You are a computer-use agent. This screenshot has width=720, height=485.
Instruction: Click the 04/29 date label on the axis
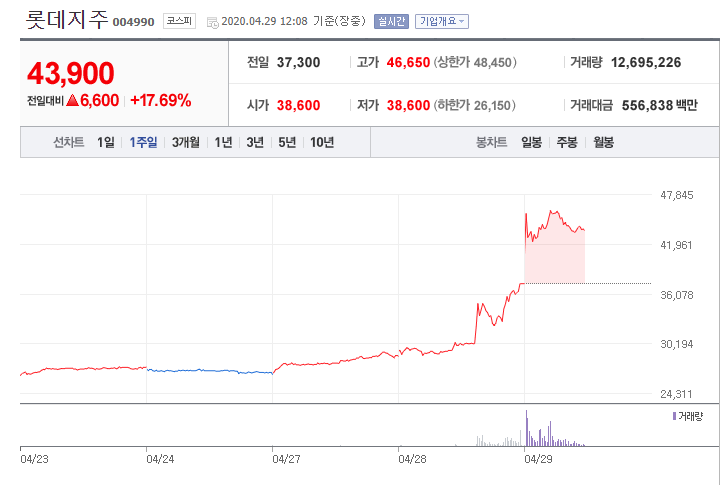pyautogui.click(x=538, y=459)
